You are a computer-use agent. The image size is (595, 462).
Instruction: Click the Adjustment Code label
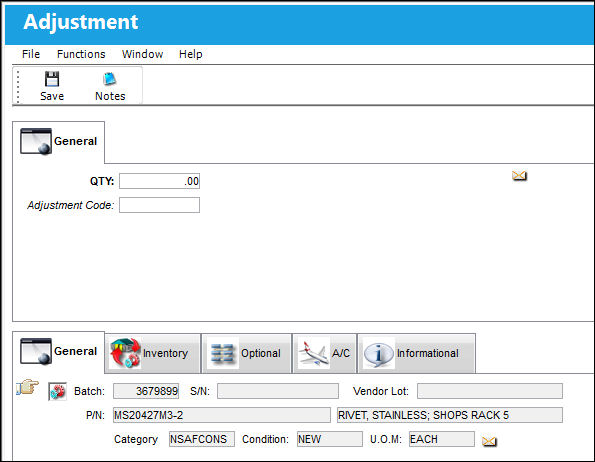(71, 205)
